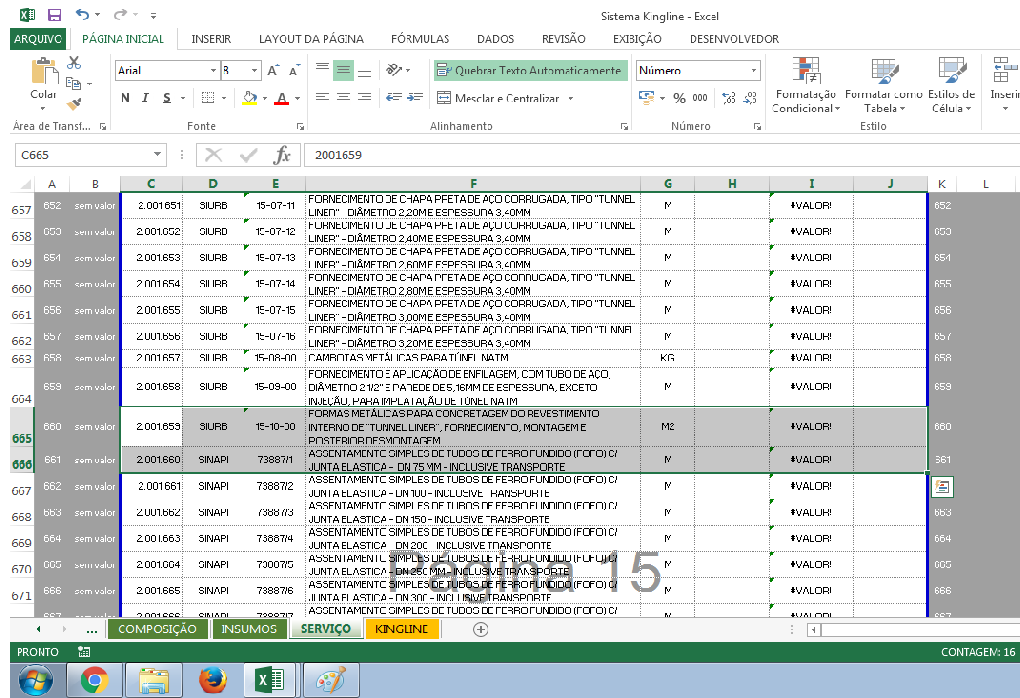
Task: Apply accounting number format icon
Action: pyautogui.click(x=647, y=98)
